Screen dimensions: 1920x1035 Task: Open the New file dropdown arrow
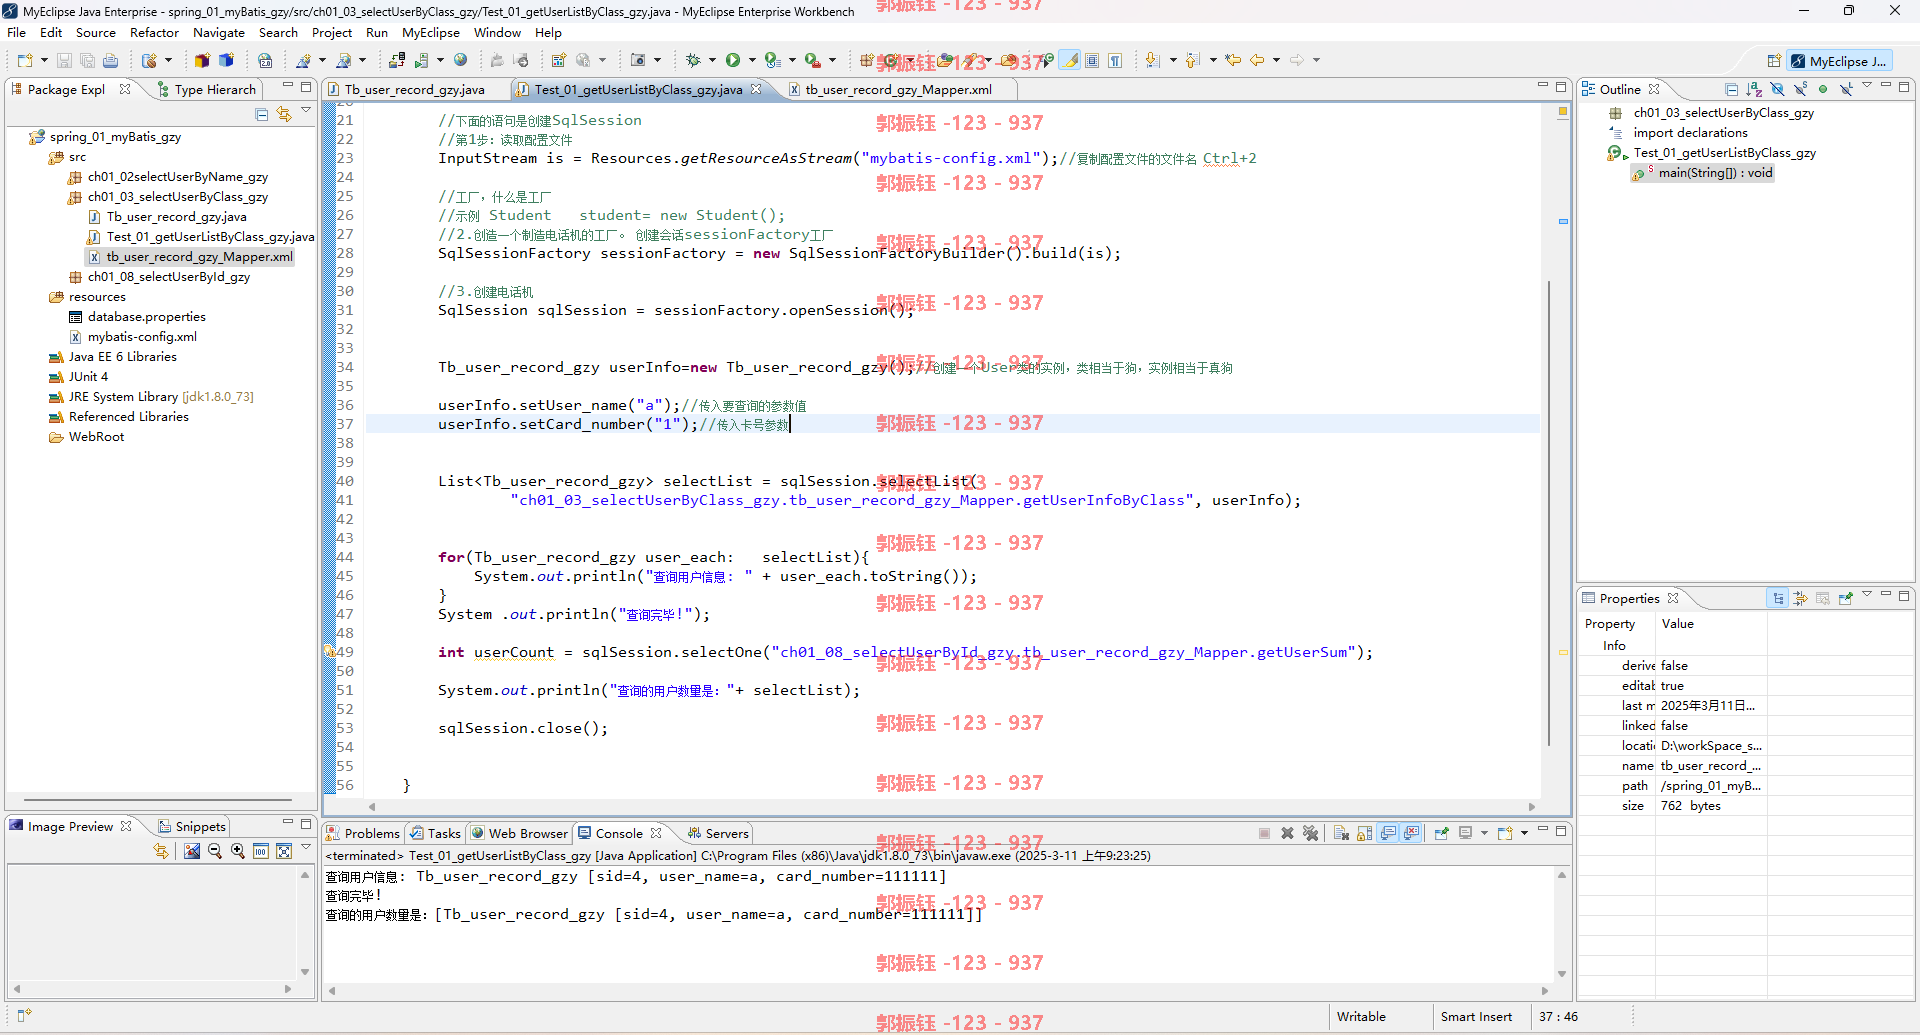point(44,60)
